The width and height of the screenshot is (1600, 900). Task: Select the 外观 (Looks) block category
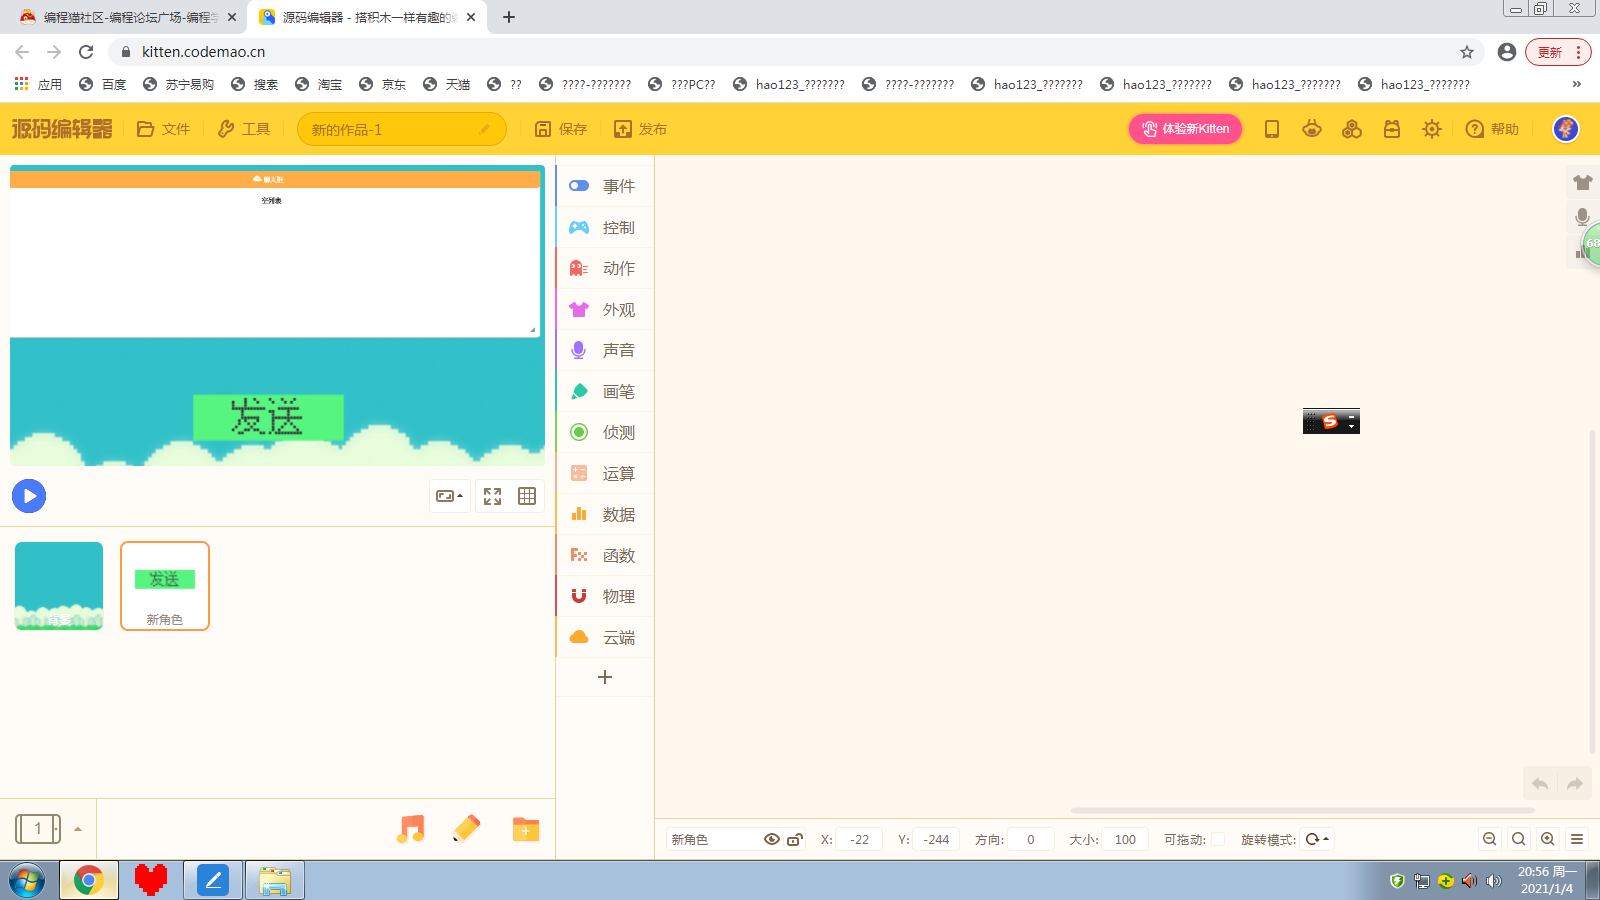605,309
